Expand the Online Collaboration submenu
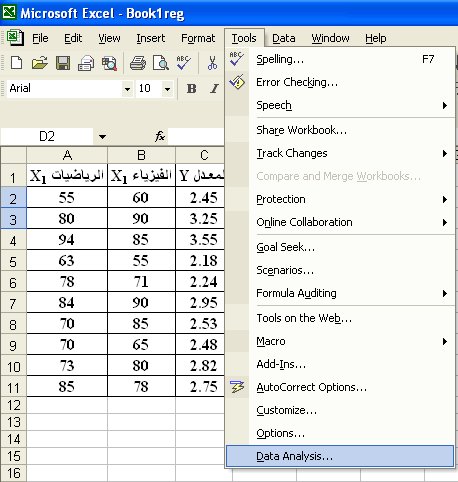This screenshot has width=458, height=482. 445,222
